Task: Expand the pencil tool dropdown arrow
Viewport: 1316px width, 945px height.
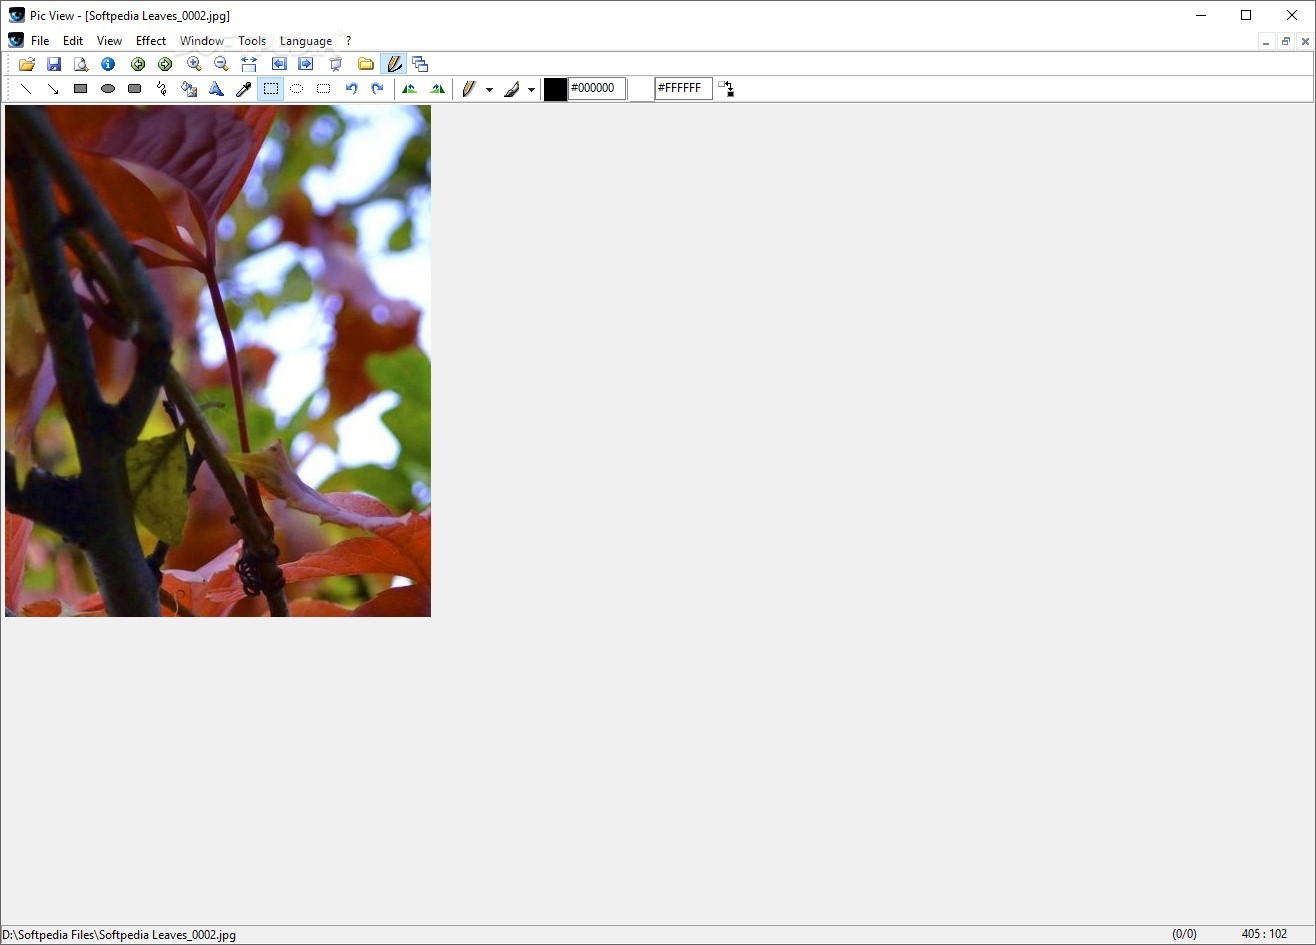Action: (x=489, y=90)
